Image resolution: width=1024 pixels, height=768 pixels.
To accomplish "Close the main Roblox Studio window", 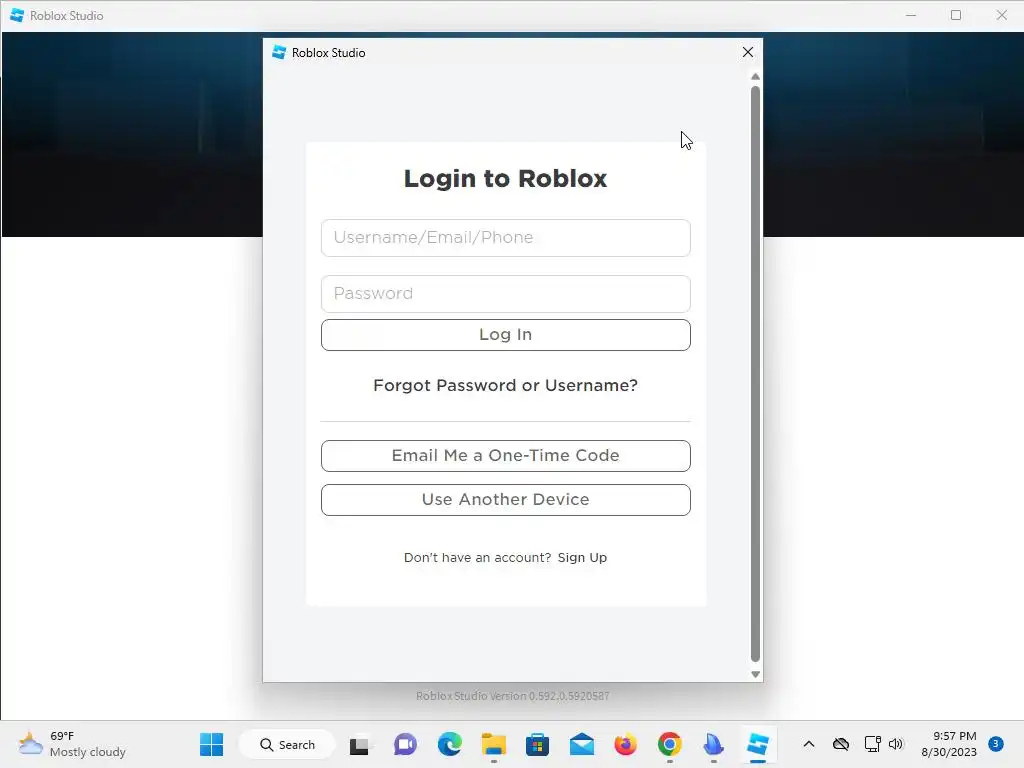I will coord(1001,15).
